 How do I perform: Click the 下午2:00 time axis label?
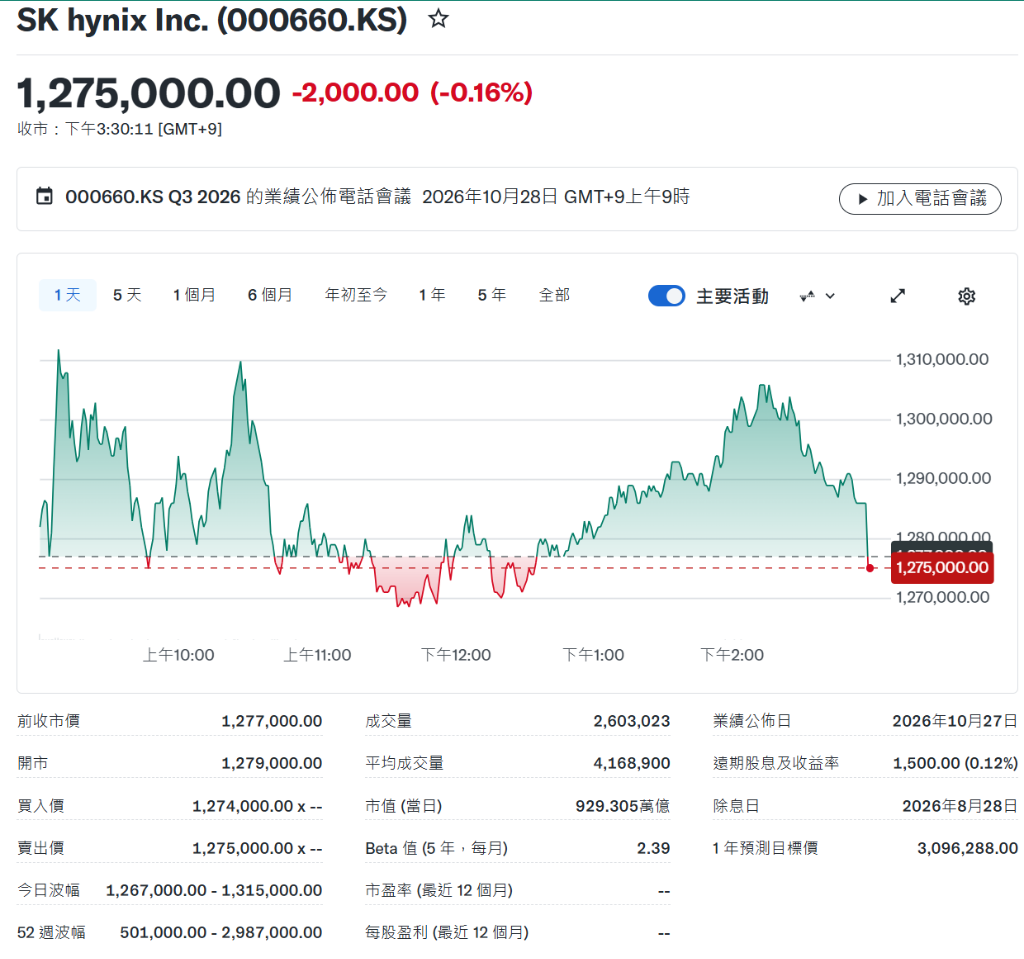click(731, 655)
